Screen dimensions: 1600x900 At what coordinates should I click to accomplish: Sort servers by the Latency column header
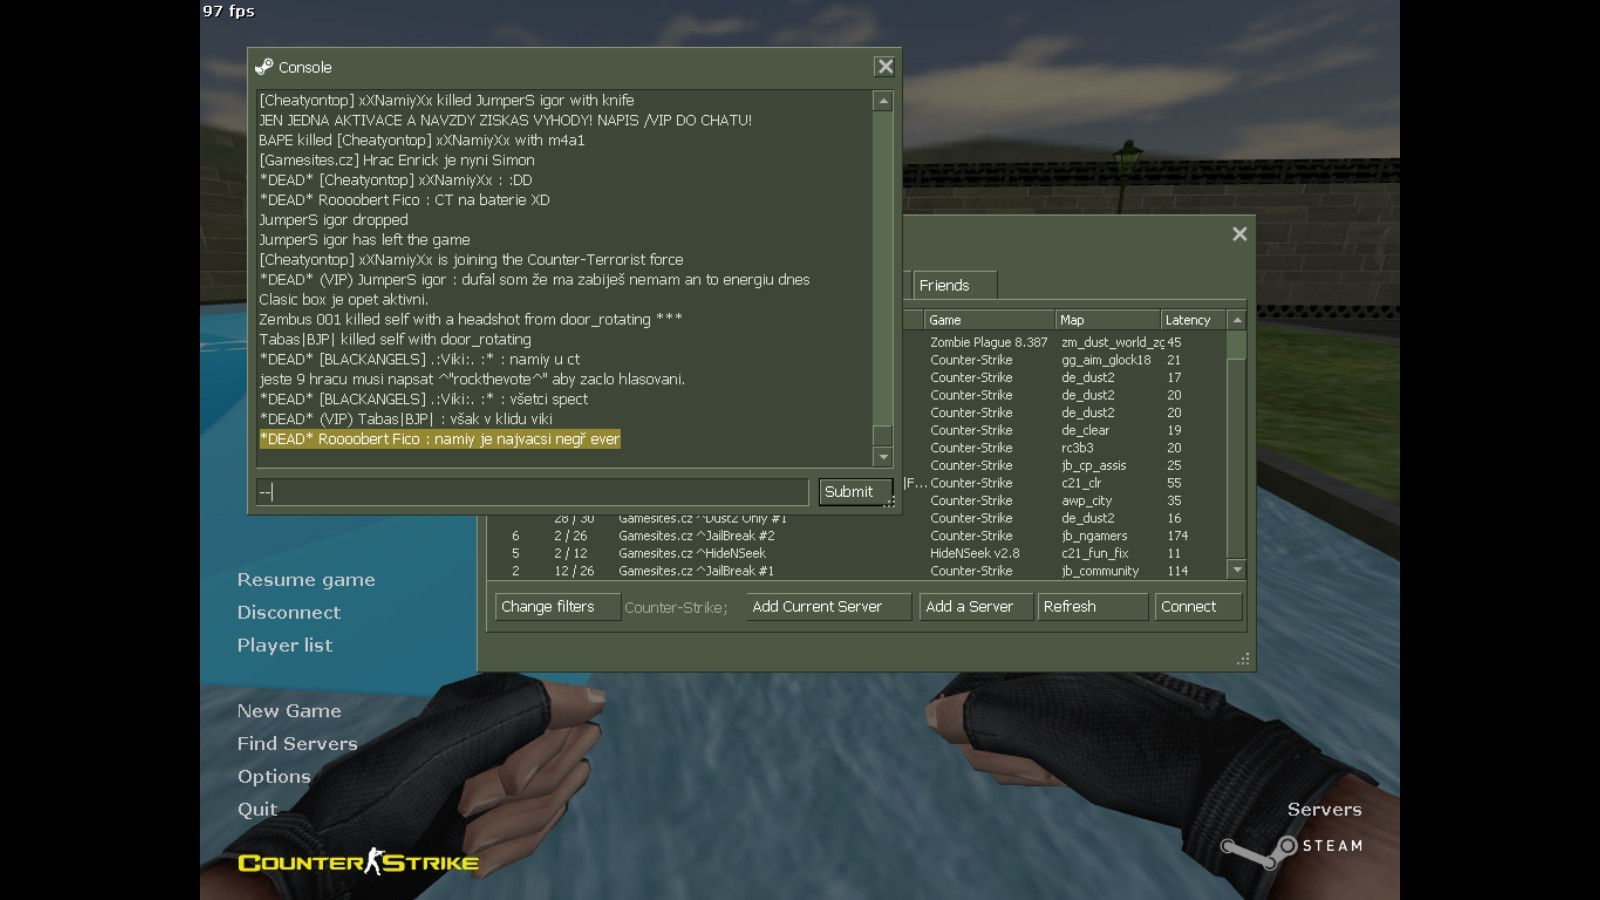click(x=1193, y=320)
